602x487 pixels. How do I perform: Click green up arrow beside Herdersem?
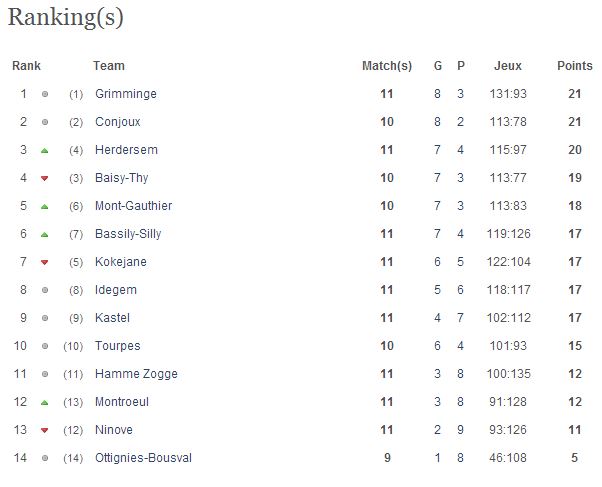tap(45, 151)
